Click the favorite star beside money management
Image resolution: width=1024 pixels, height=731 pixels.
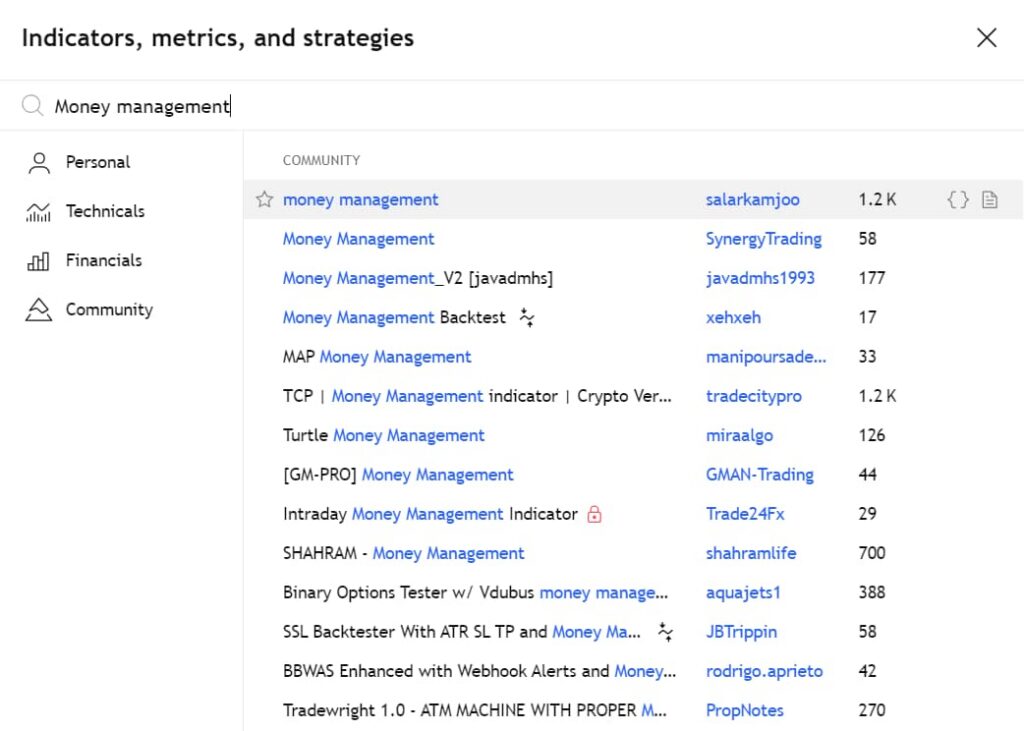(x=264, y=200)
